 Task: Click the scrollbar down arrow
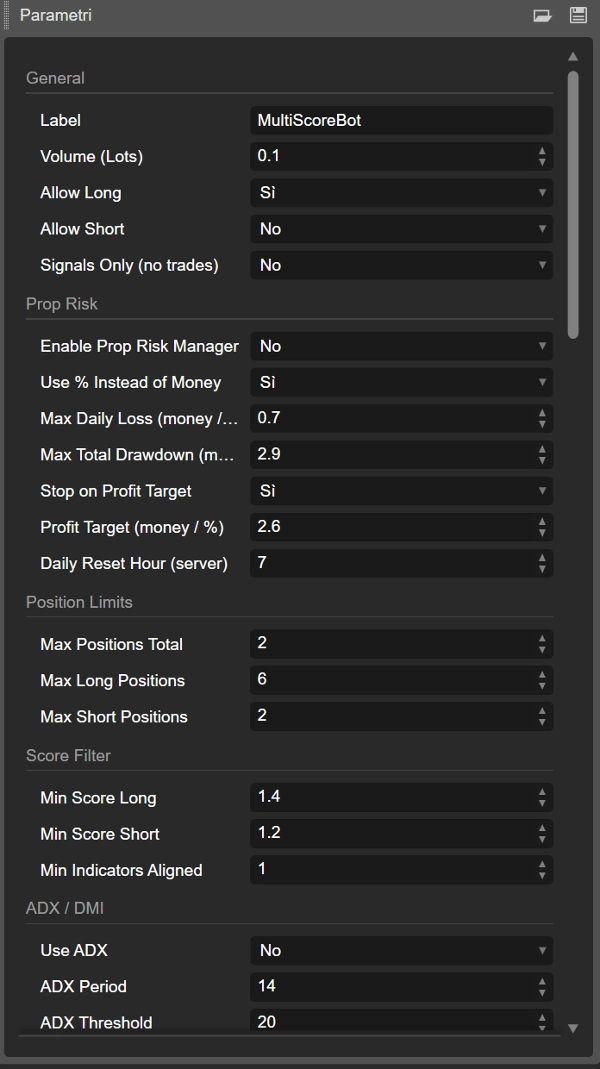573,1026
